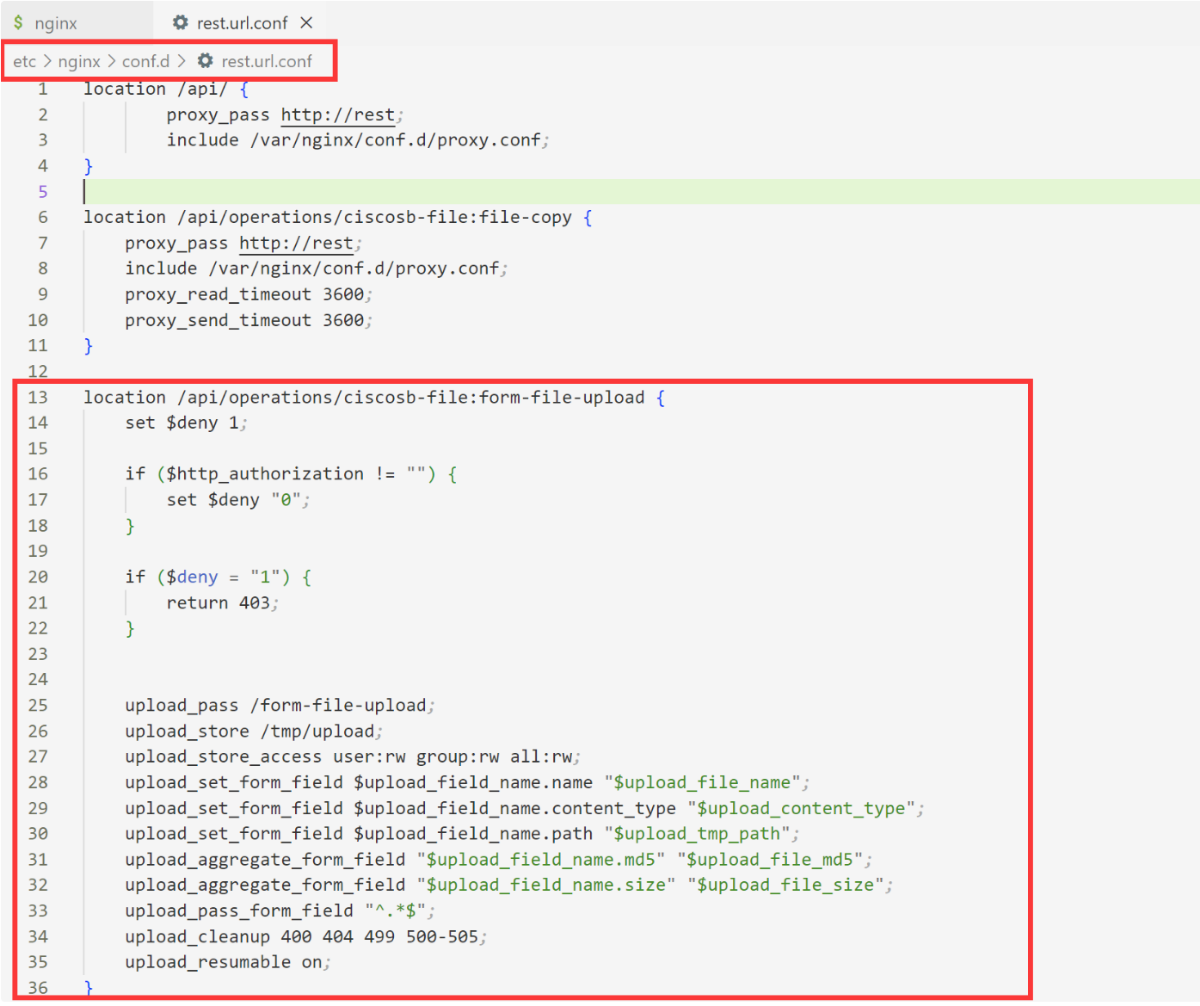Close the rest.url.conf tab
Viewport: 1200px width, 1006px height.
pyautogui.click(x=306, y=22)
